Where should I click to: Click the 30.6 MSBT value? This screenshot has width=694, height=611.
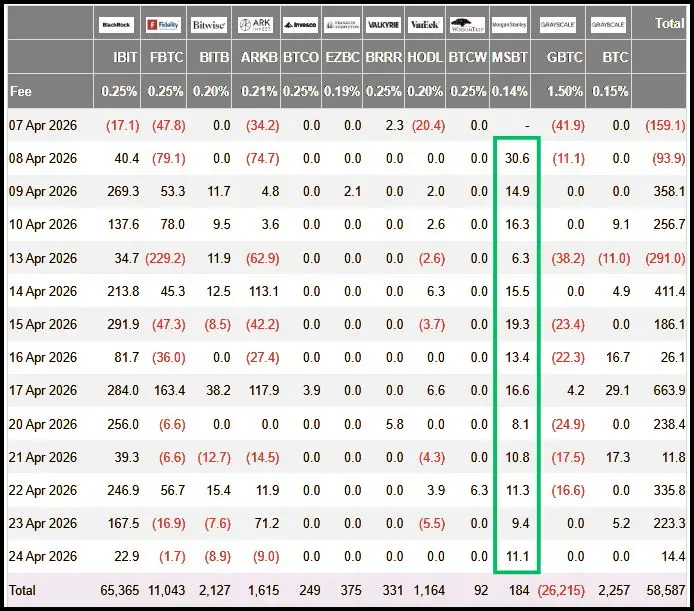517,159
